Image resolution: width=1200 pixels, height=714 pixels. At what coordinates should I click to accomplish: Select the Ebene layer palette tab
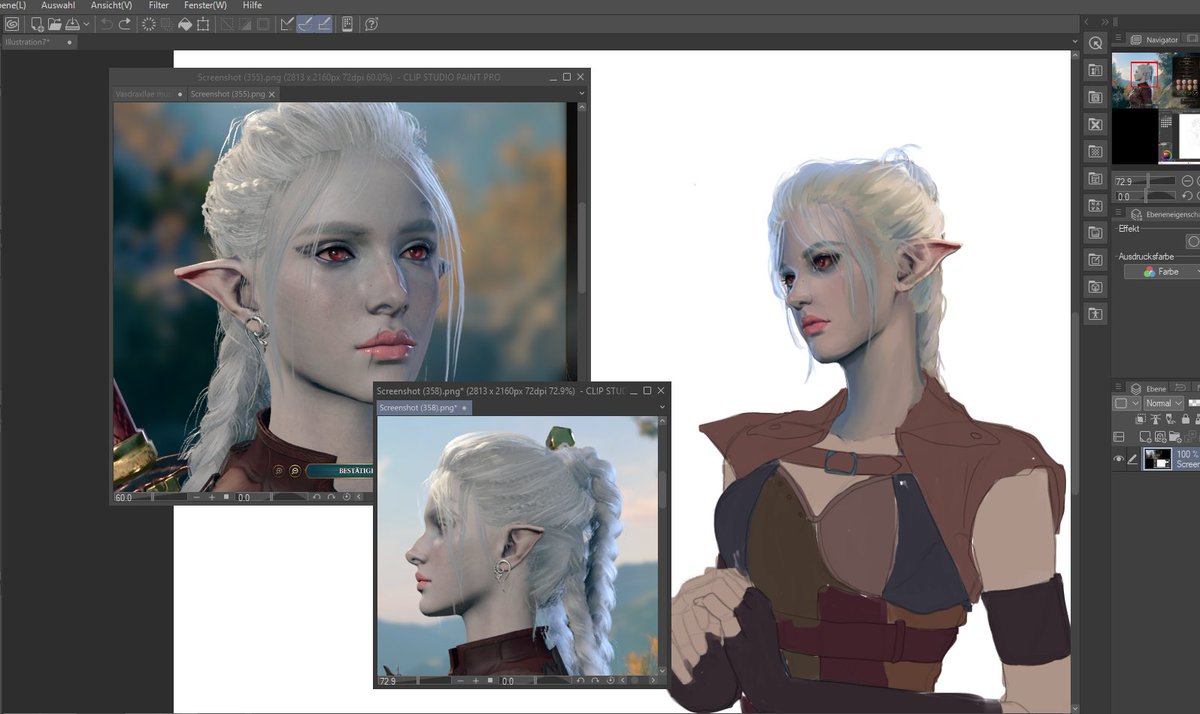click(1147, 388)
